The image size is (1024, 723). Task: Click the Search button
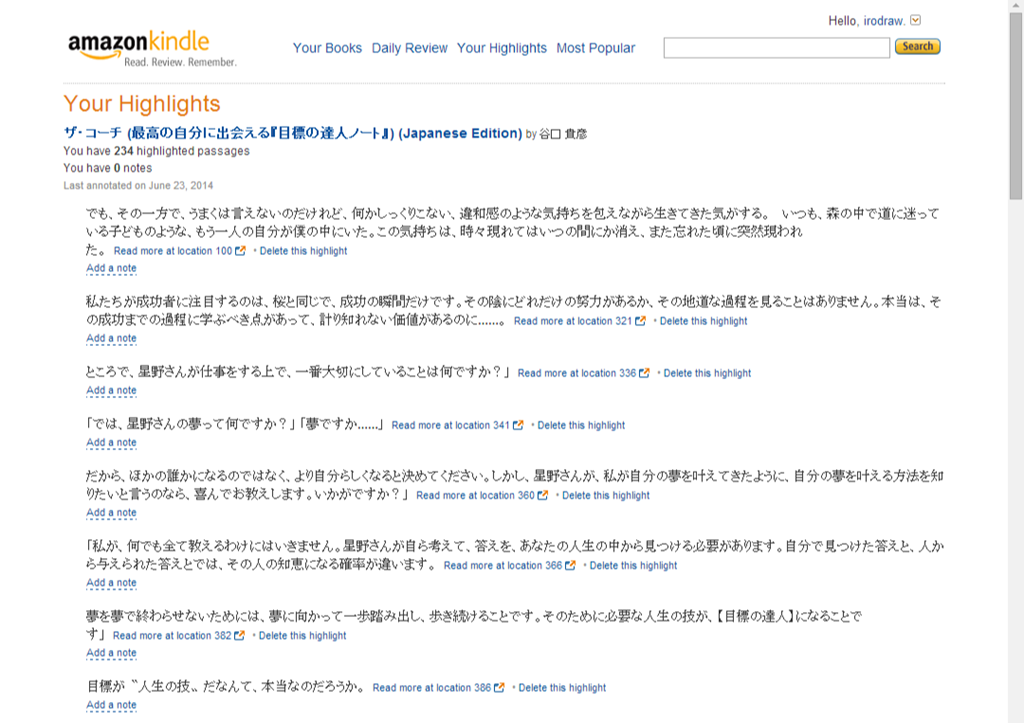pos(918,46)
